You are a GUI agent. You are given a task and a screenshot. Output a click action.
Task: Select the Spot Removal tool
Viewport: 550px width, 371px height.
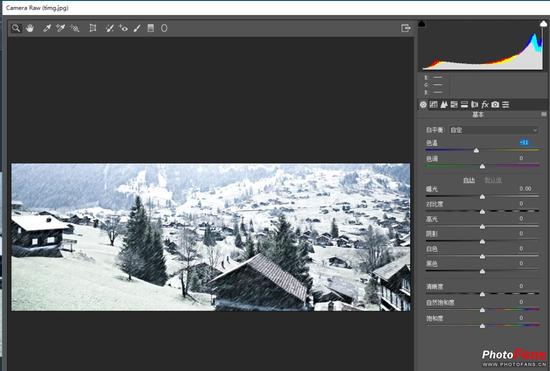coord(110,28)
